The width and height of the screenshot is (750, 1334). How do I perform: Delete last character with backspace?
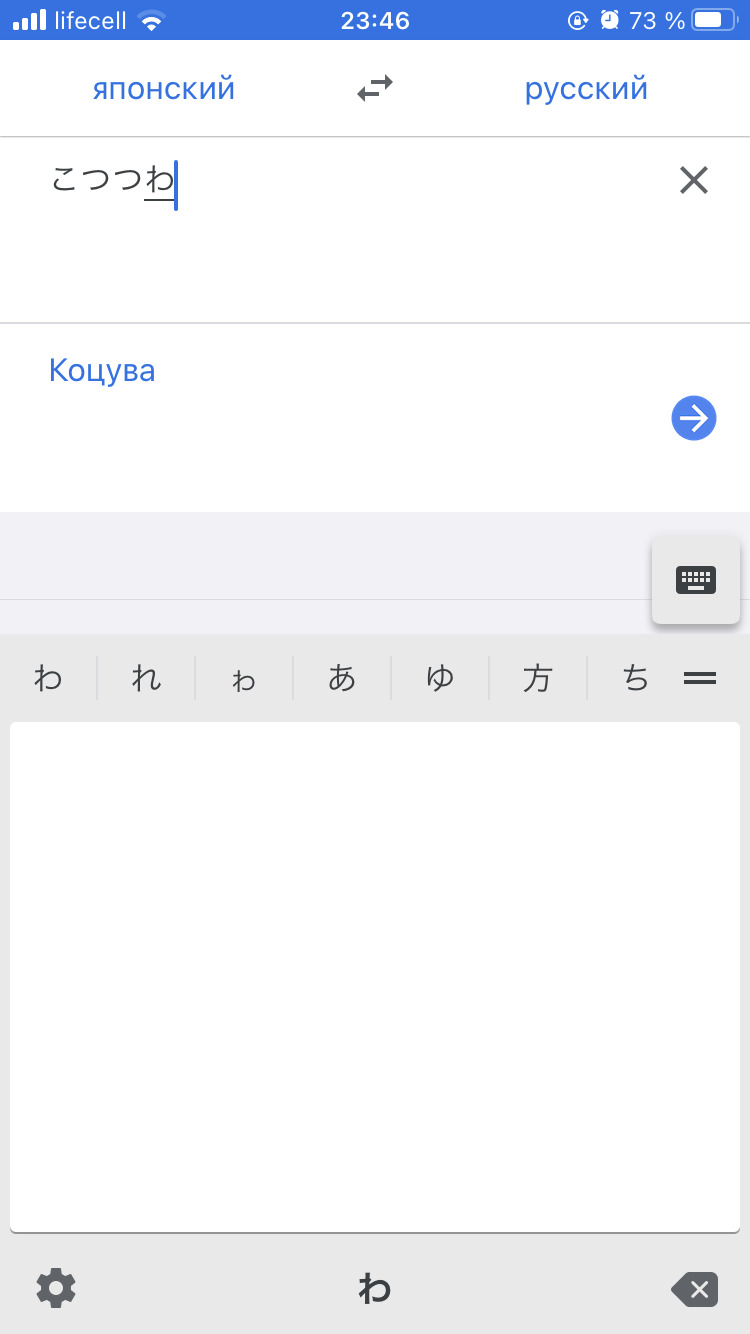[694, 1289]
